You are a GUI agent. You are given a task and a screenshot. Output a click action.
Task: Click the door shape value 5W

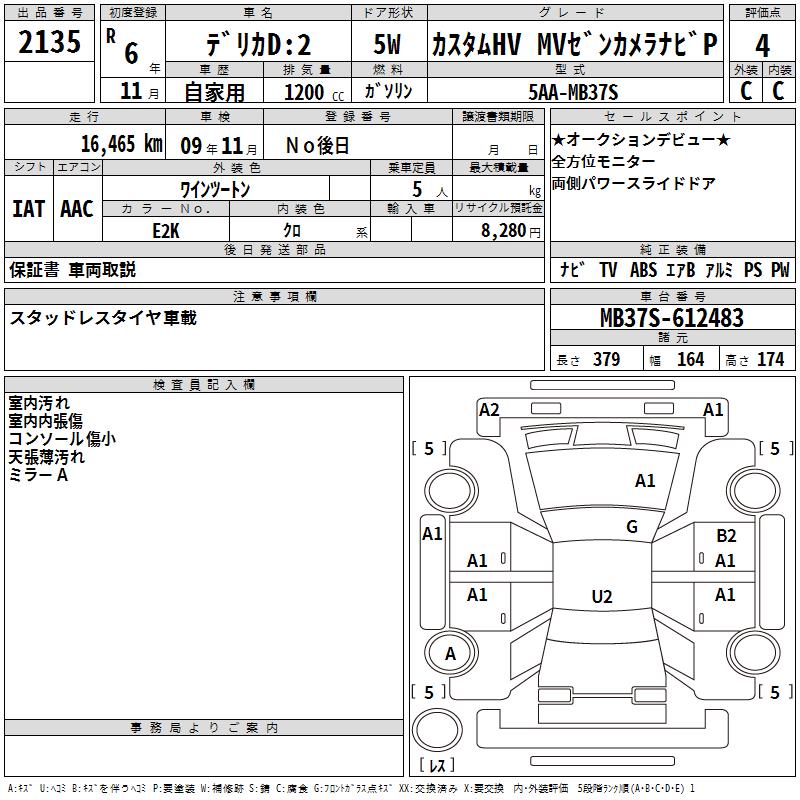[x=388, y=44]
